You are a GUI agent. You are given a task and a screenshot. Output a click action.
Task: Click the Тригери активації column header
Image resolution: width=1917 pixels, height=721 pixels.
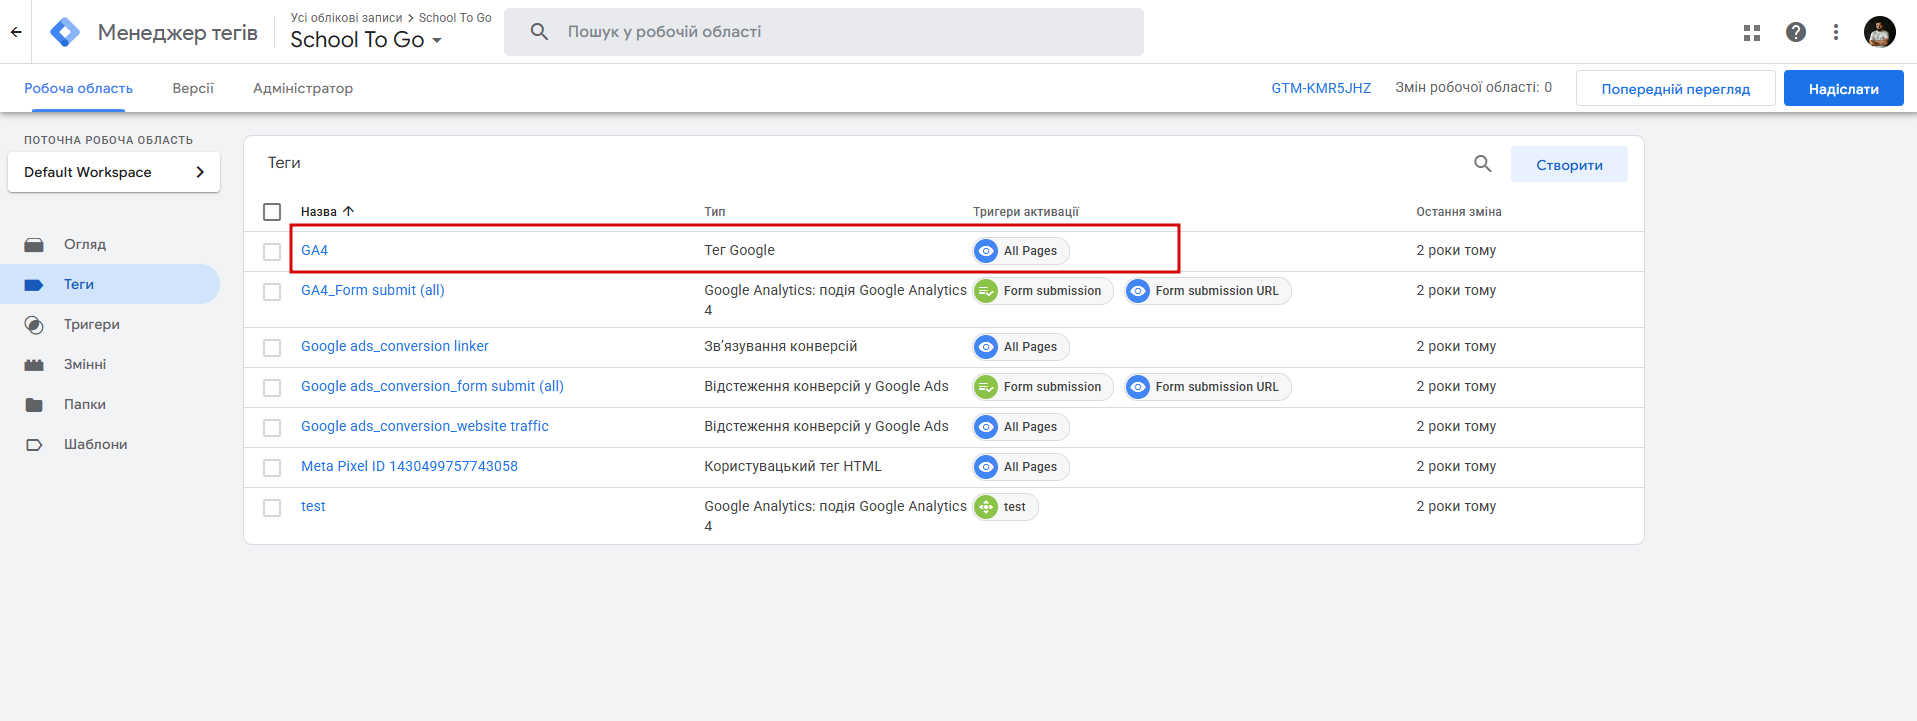point(1026,212)
